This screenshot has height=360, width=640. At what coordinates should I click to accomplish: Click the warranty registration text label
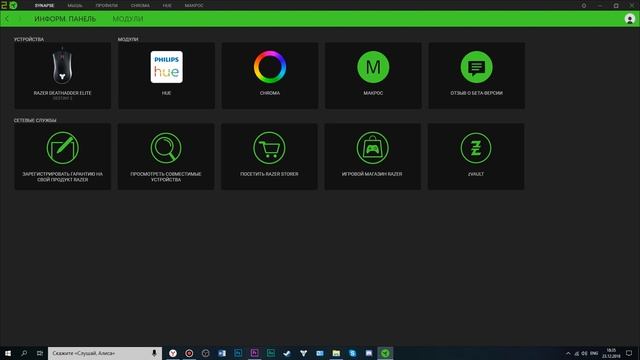click(62, 177)
